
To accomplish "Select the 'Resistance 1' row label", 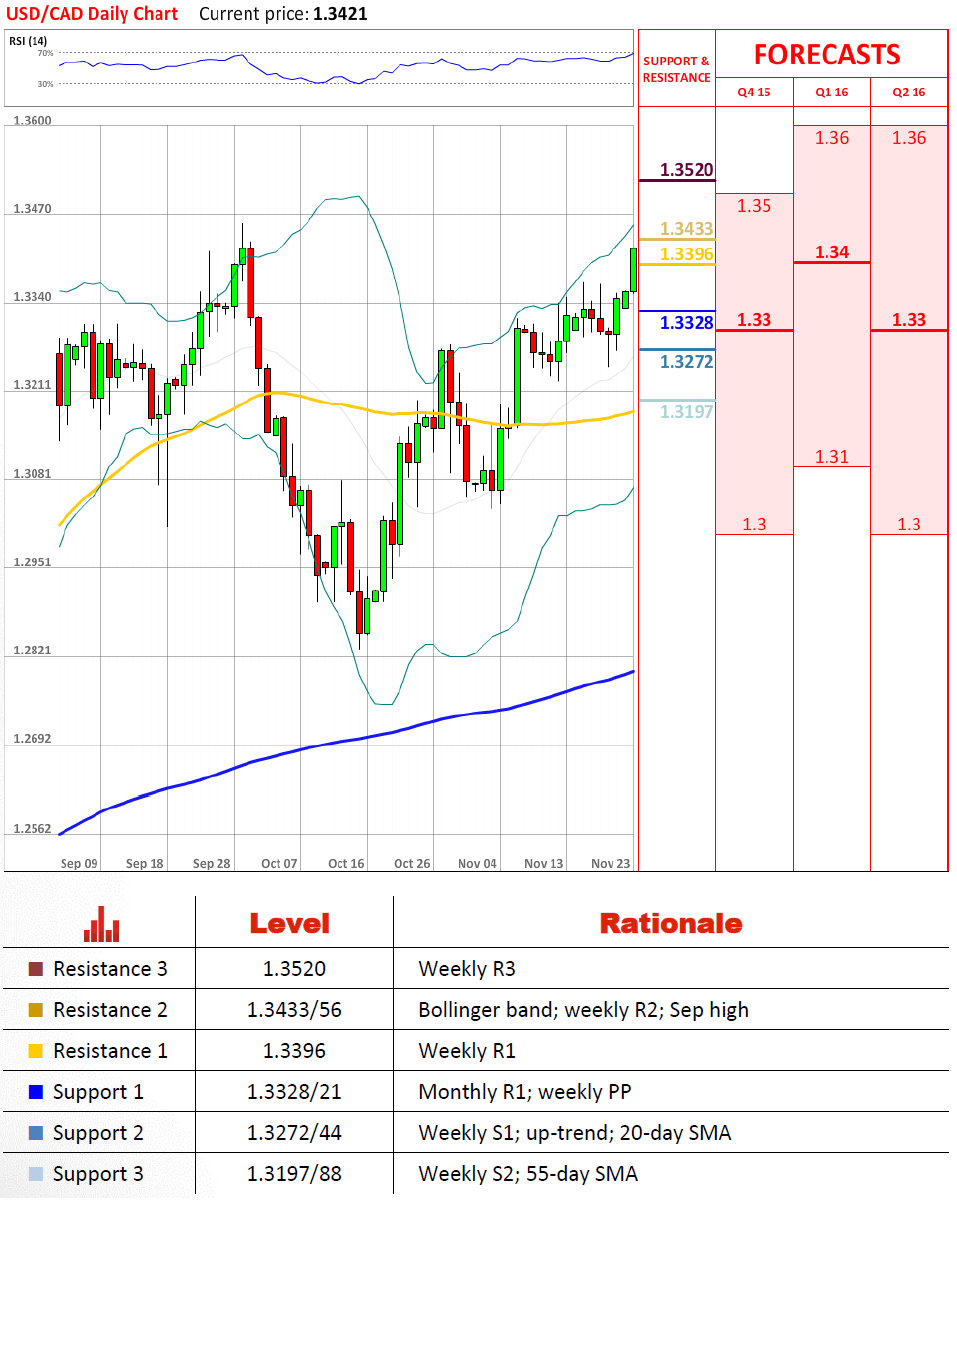I will tap(110, 1051).
